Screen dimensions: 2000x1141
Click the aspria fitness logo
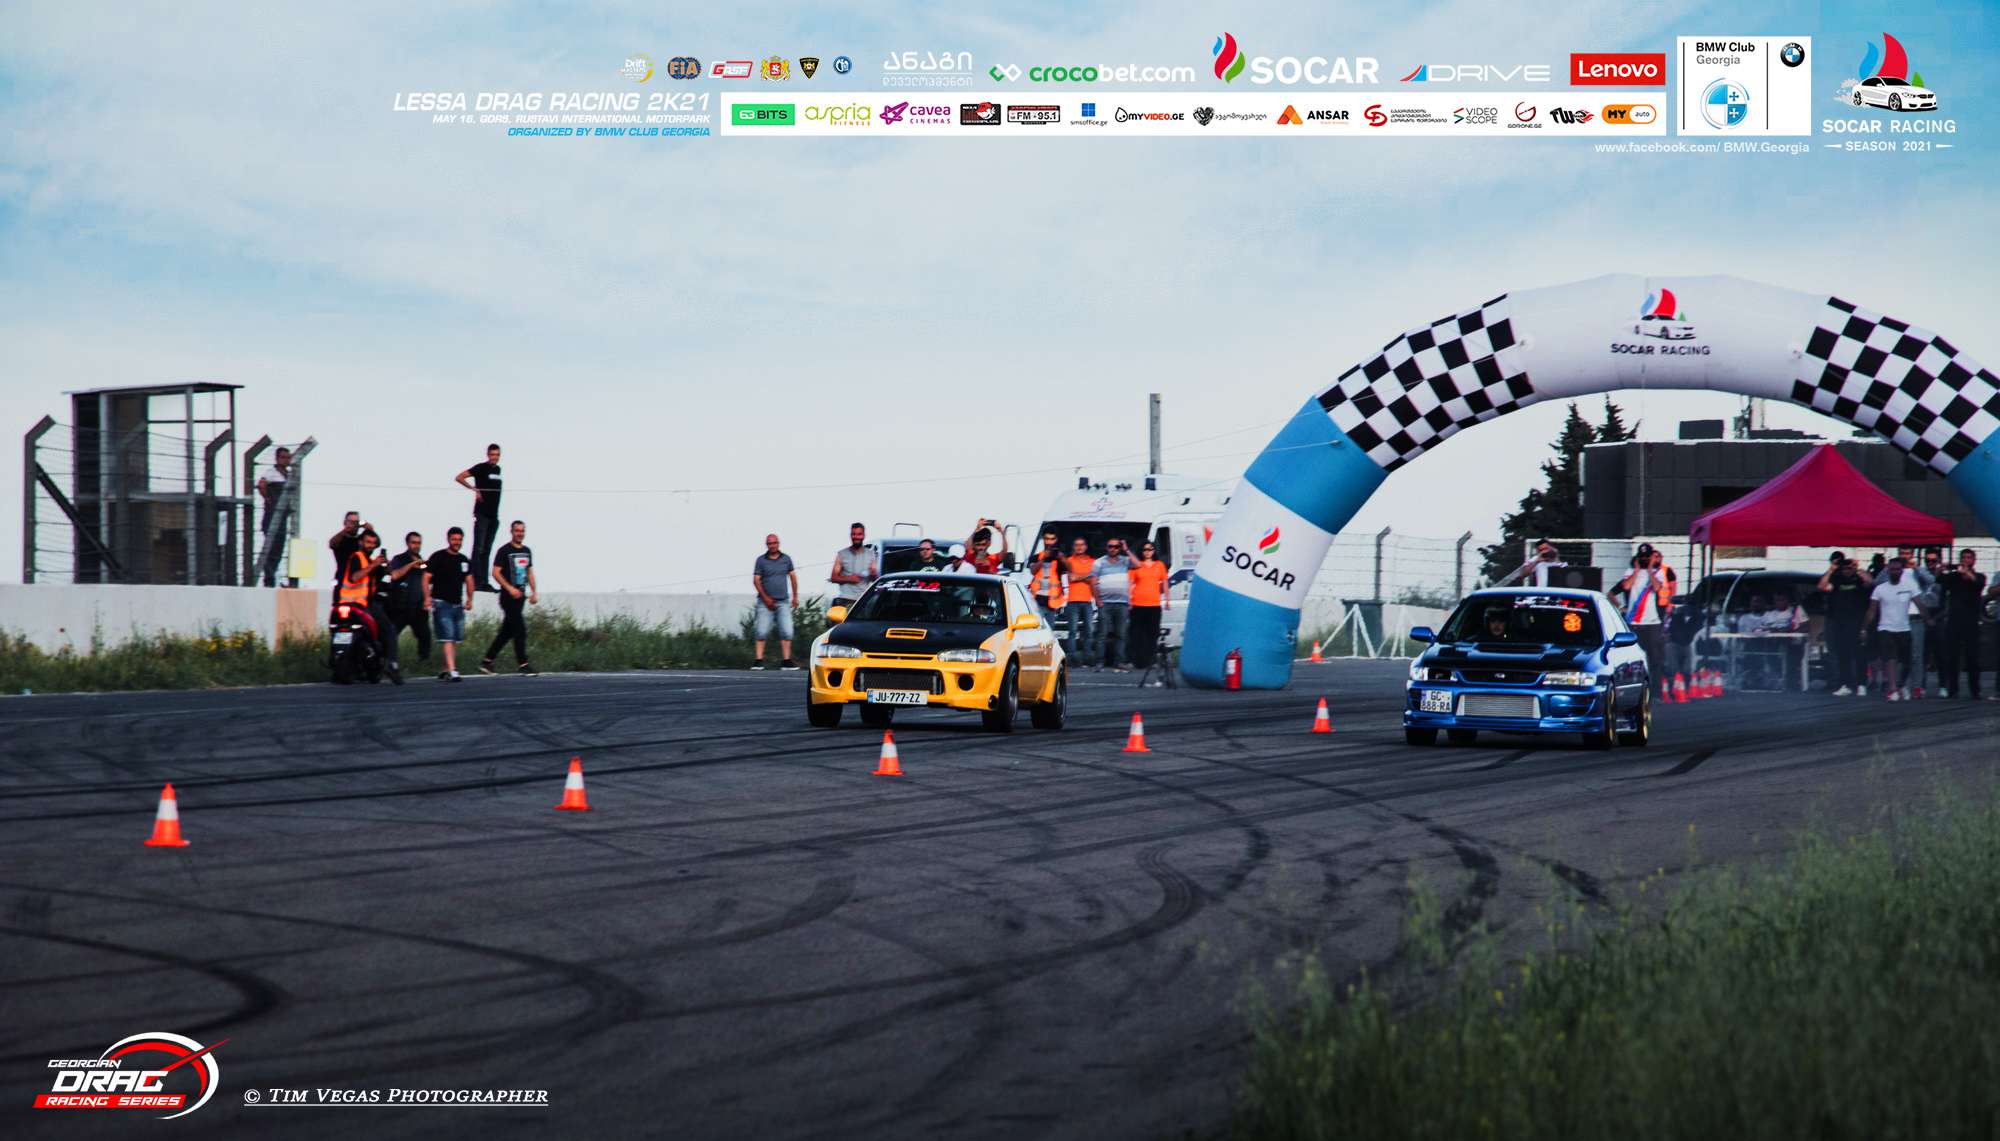pos(837,114)
